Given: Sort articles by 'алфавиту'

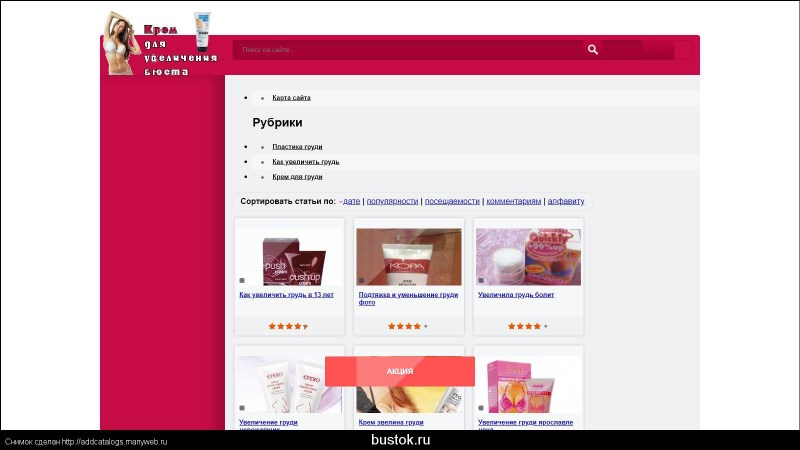Looking at the screenshot, I should (566, 201).
